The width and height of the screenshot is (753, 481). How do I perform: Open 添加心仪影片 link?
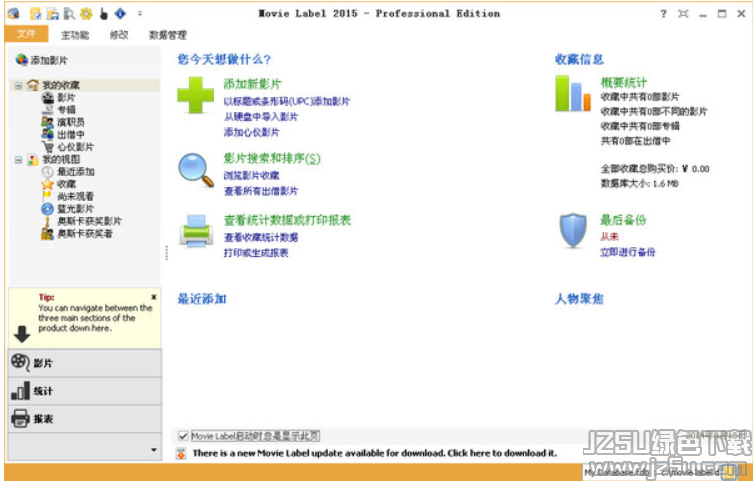pos(252,132)
